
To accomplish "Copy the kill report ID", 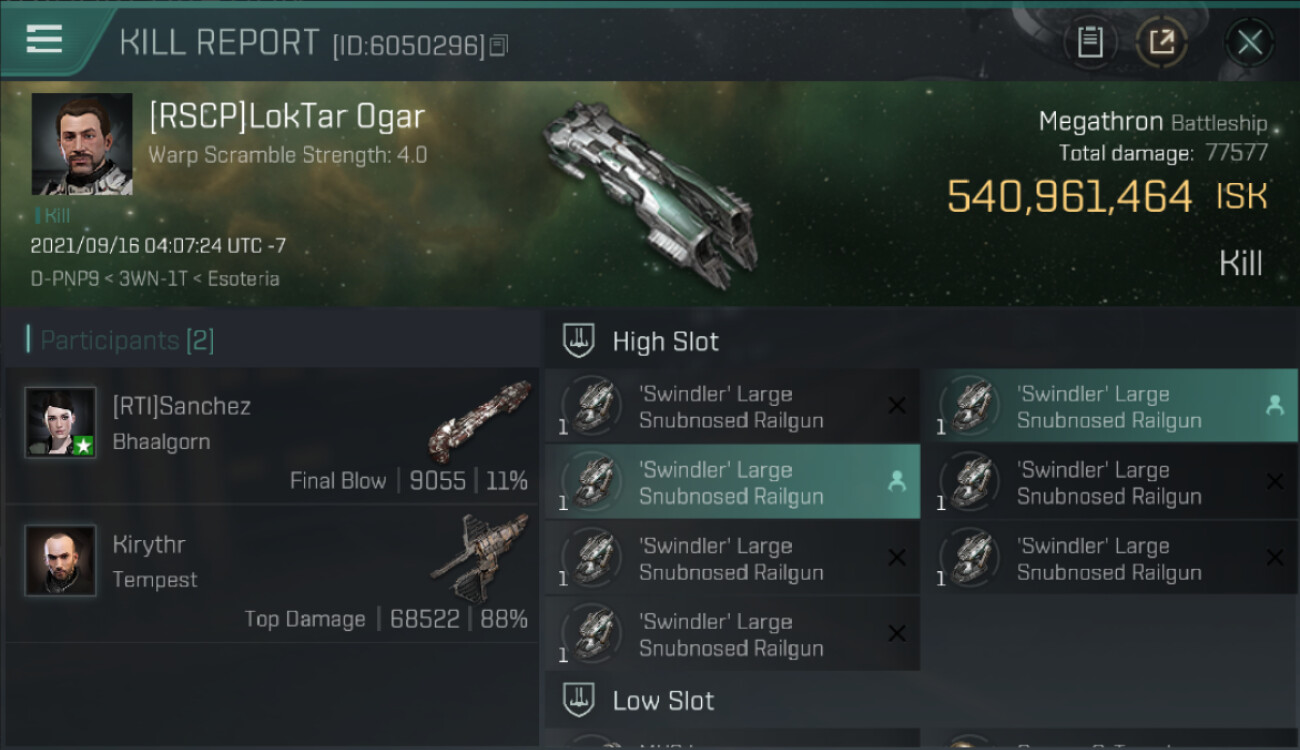I will click(499, 45).
